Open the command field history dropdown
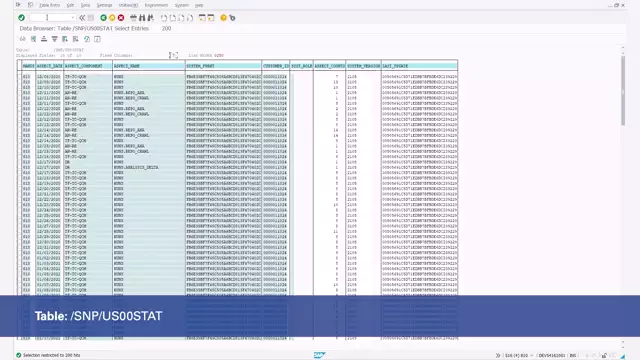The height and width of the screenshot is (360, 640). (73, 18)
